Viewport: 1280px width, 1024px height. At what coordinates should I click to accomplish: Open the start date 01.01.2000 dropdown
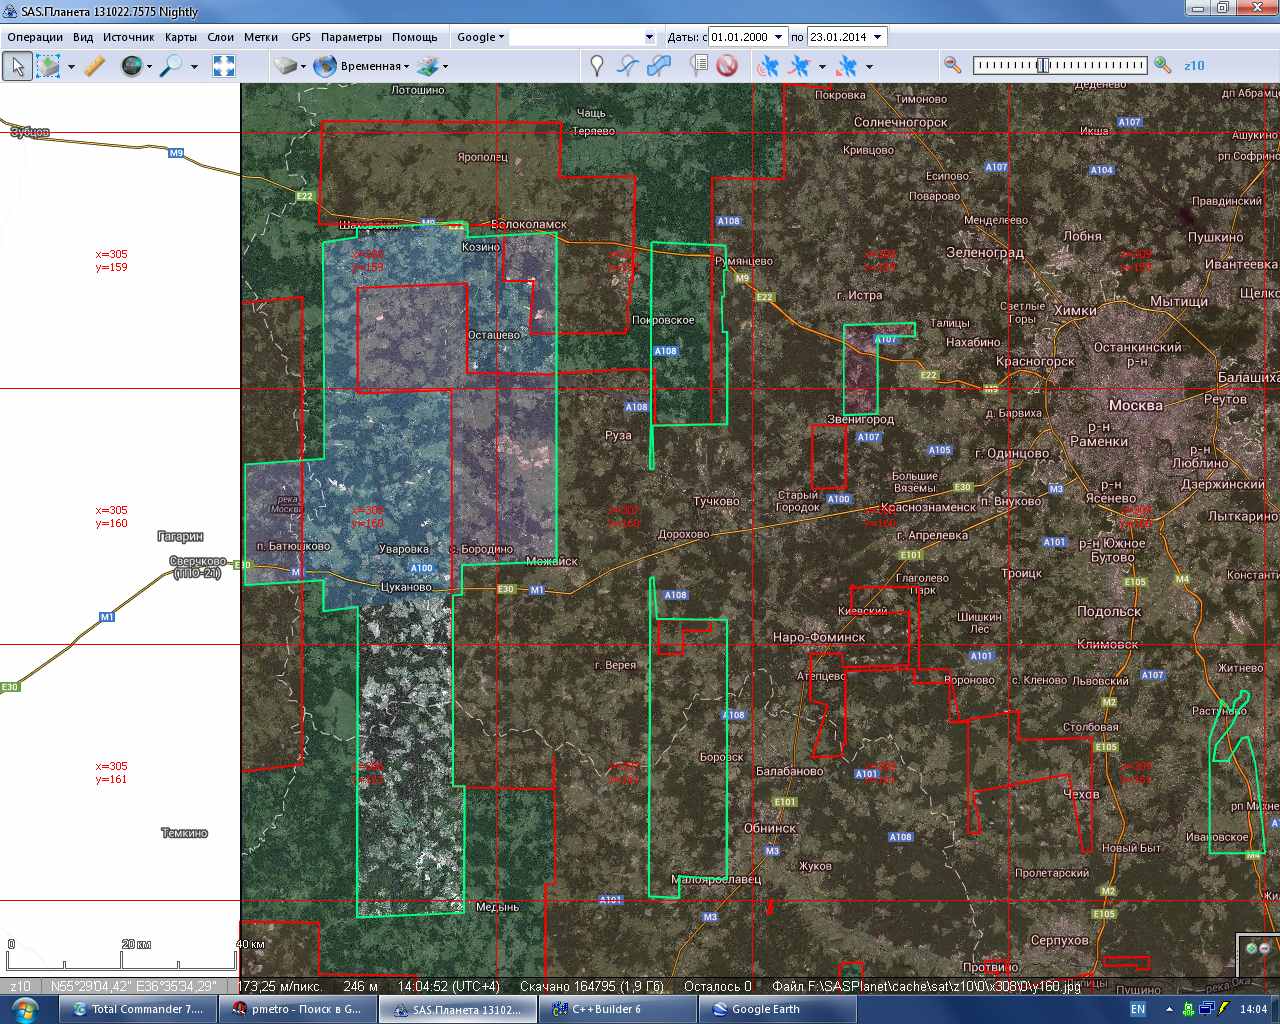779,37
